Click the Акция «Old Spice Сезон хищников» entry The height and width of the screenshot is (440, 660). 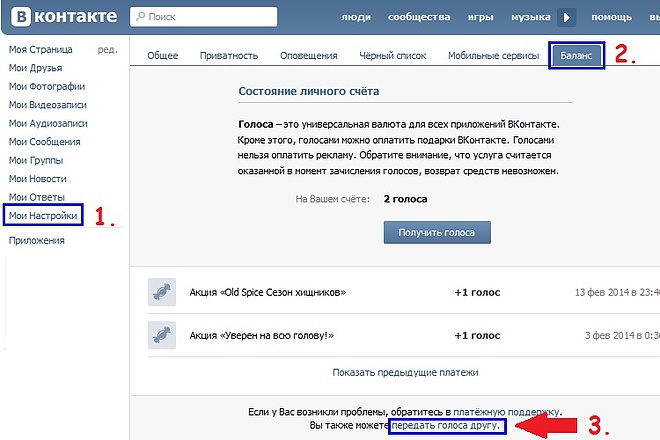click(268, 292)
